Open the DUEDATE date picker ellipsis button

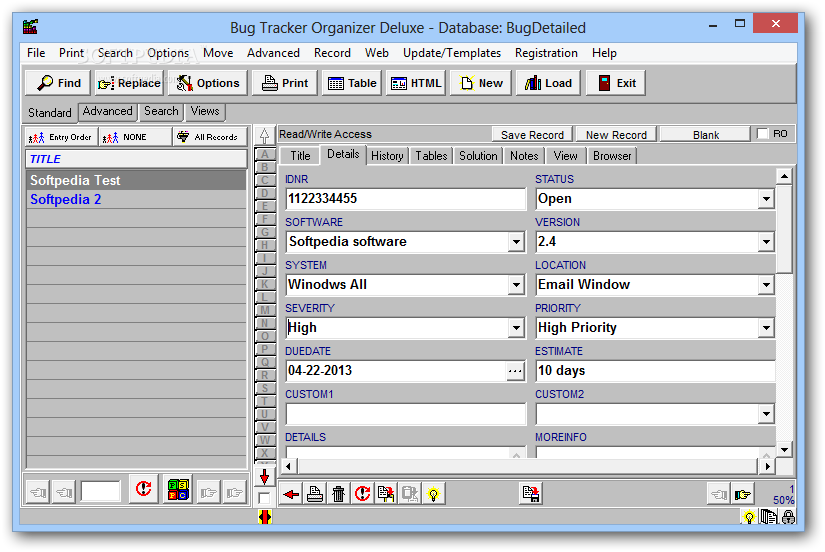[515, 371]
